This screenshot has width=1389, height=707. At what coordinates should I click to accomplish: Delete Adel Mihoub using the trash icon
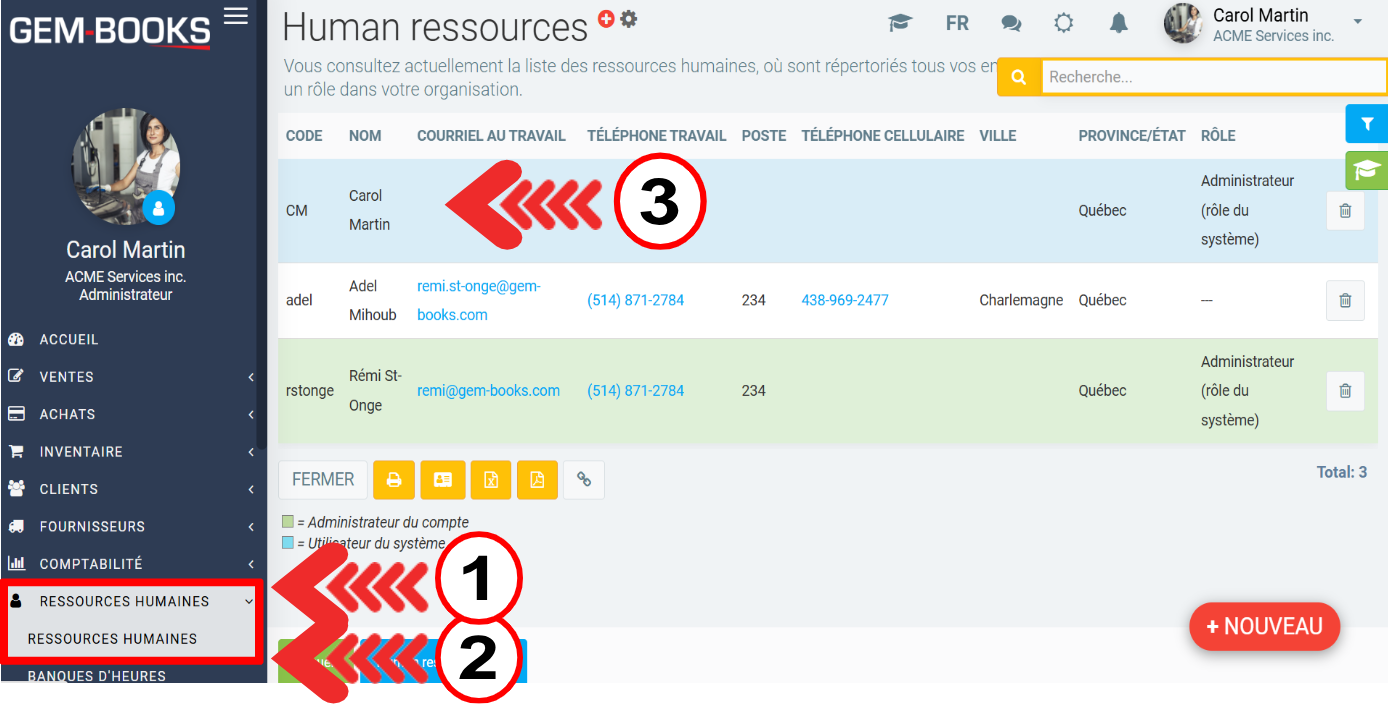(x=1345, y=300)
